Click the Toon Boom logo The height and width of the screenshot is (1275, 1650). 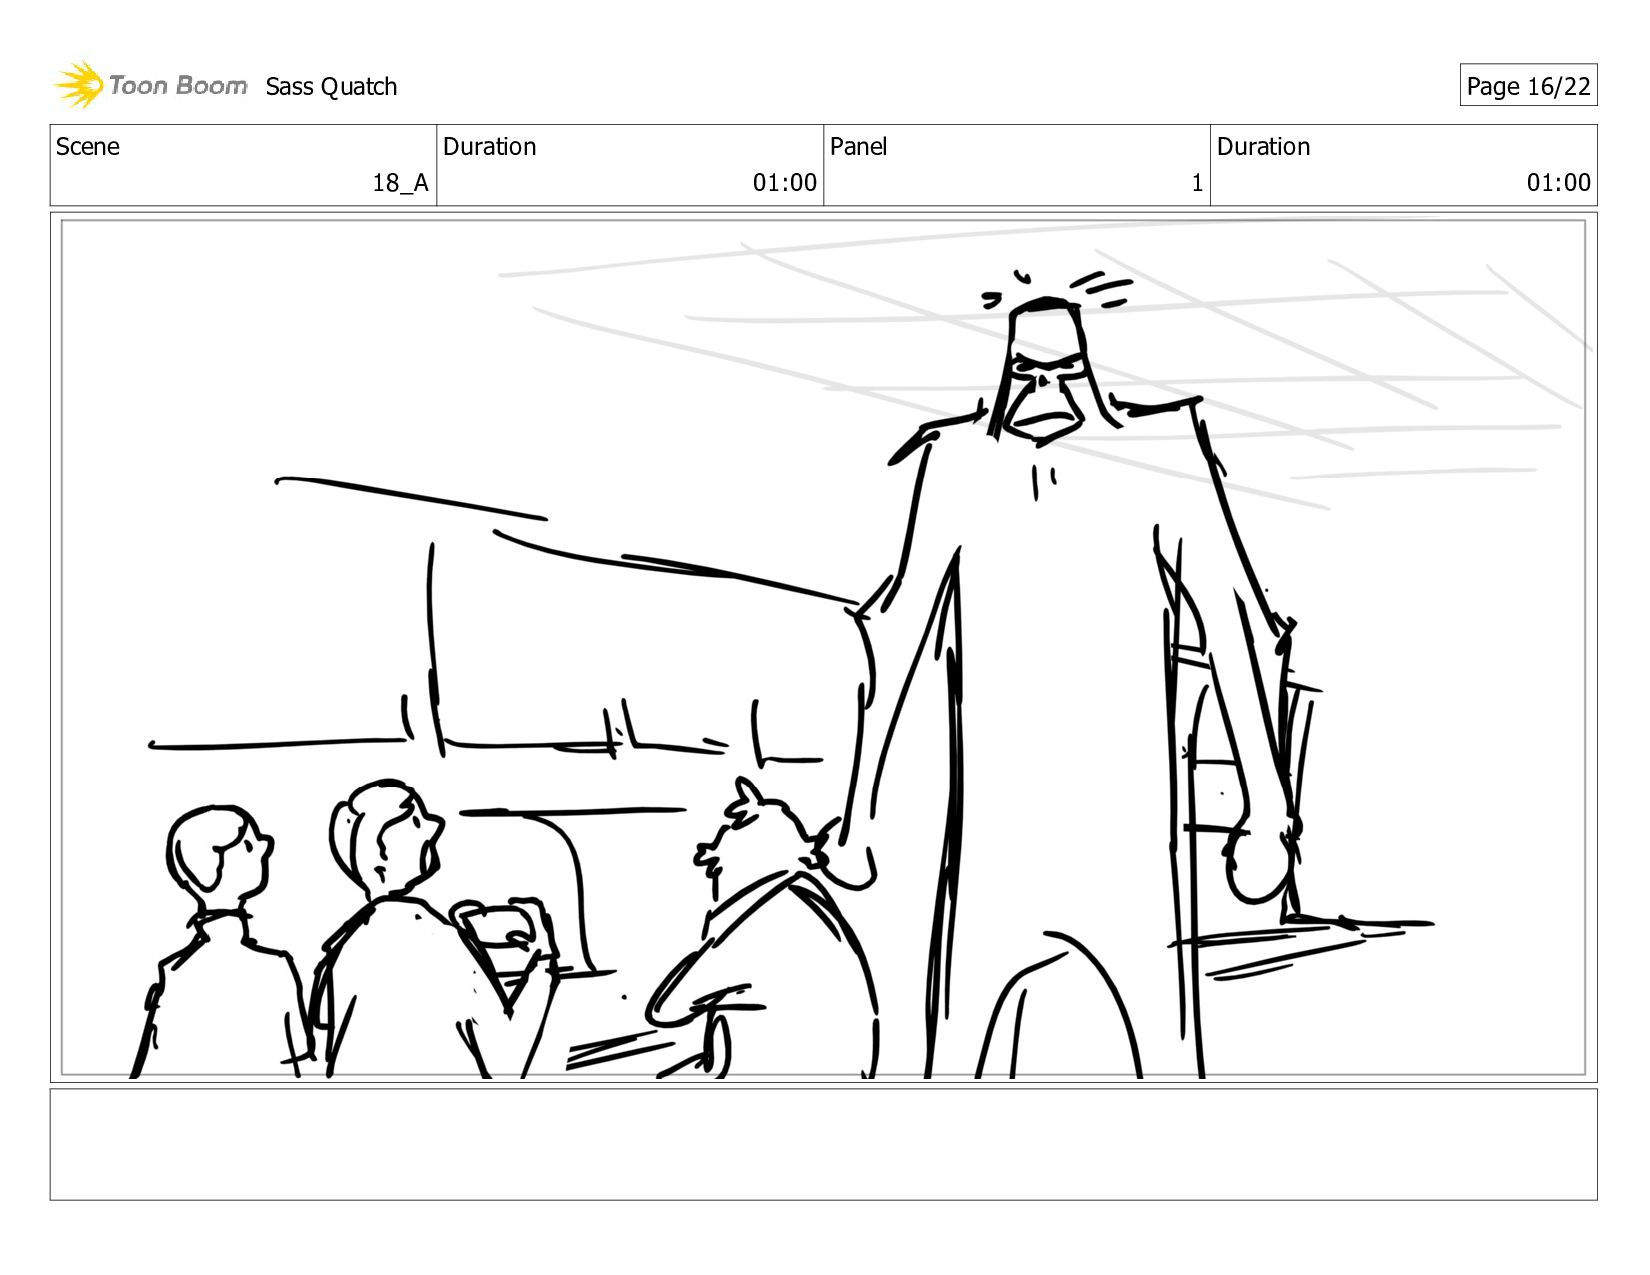pos(151,85)
